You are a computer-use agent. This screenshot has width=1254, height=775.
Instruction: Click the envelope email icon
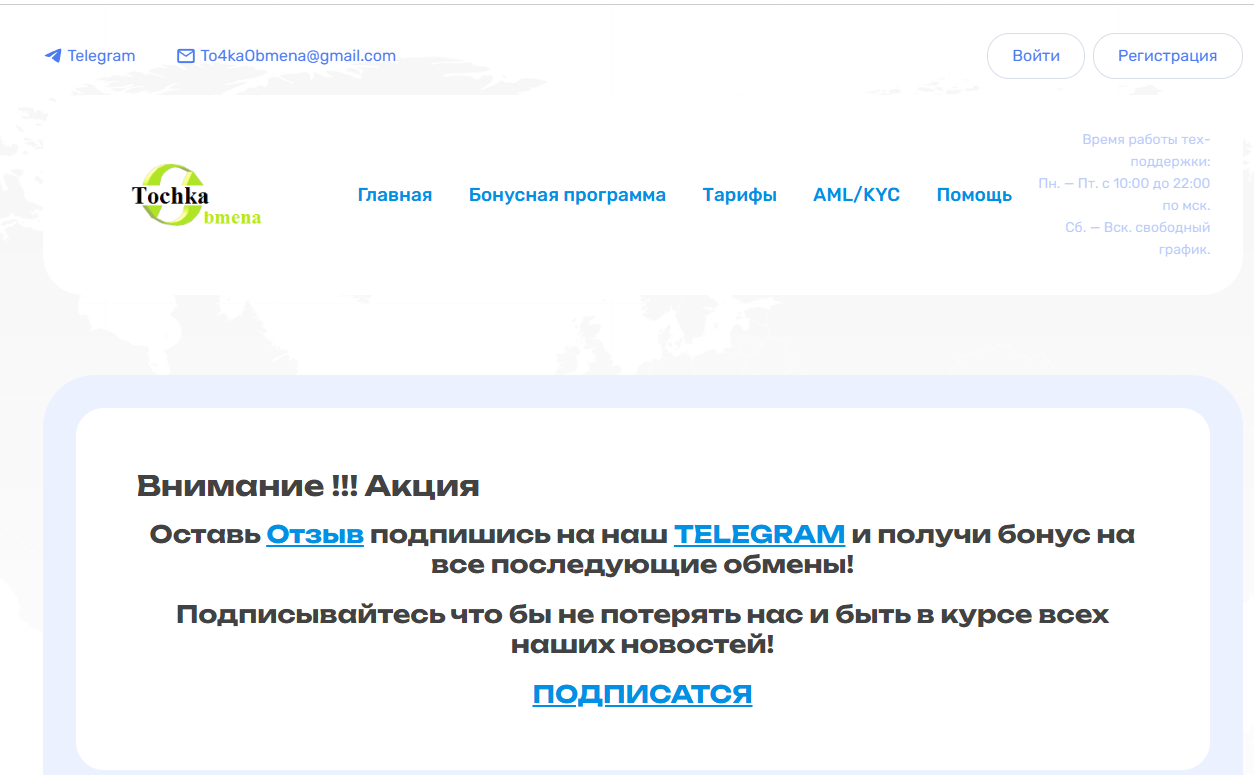click(x=185, y=56)
